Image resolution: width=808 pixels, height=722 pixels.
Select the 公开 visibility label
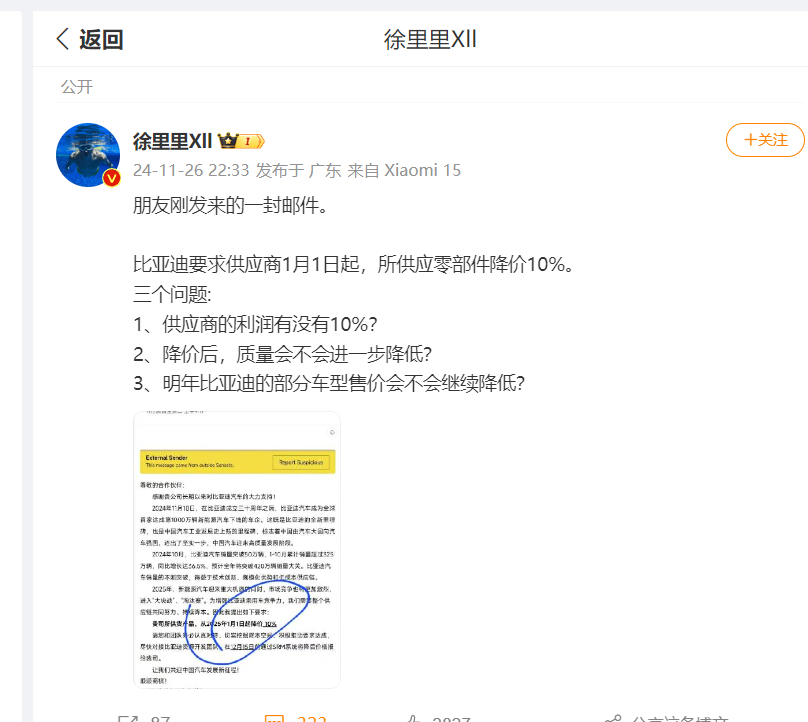point(77,87)
